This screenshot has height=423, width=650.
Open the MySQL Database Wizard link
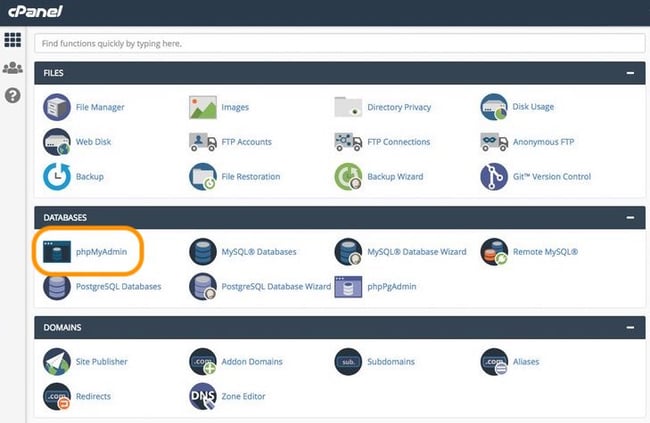[417, 252]
